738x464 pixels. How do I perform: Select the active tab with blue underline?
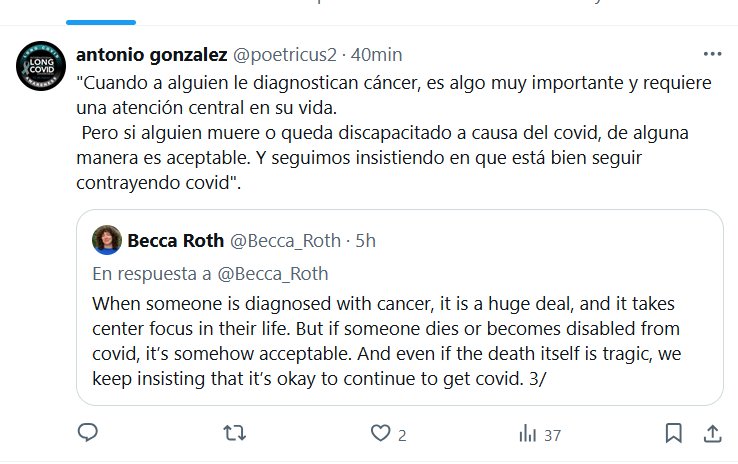100,12
